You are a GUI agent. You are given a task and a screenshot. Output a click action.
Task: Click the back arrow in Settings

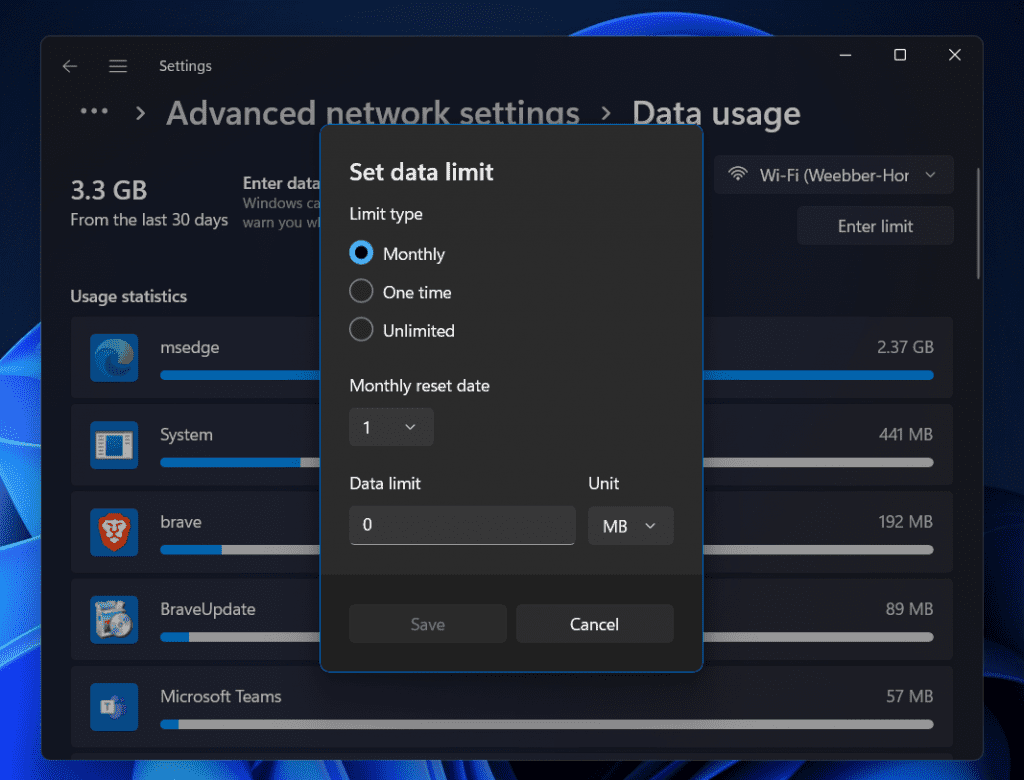coord(69,65)
